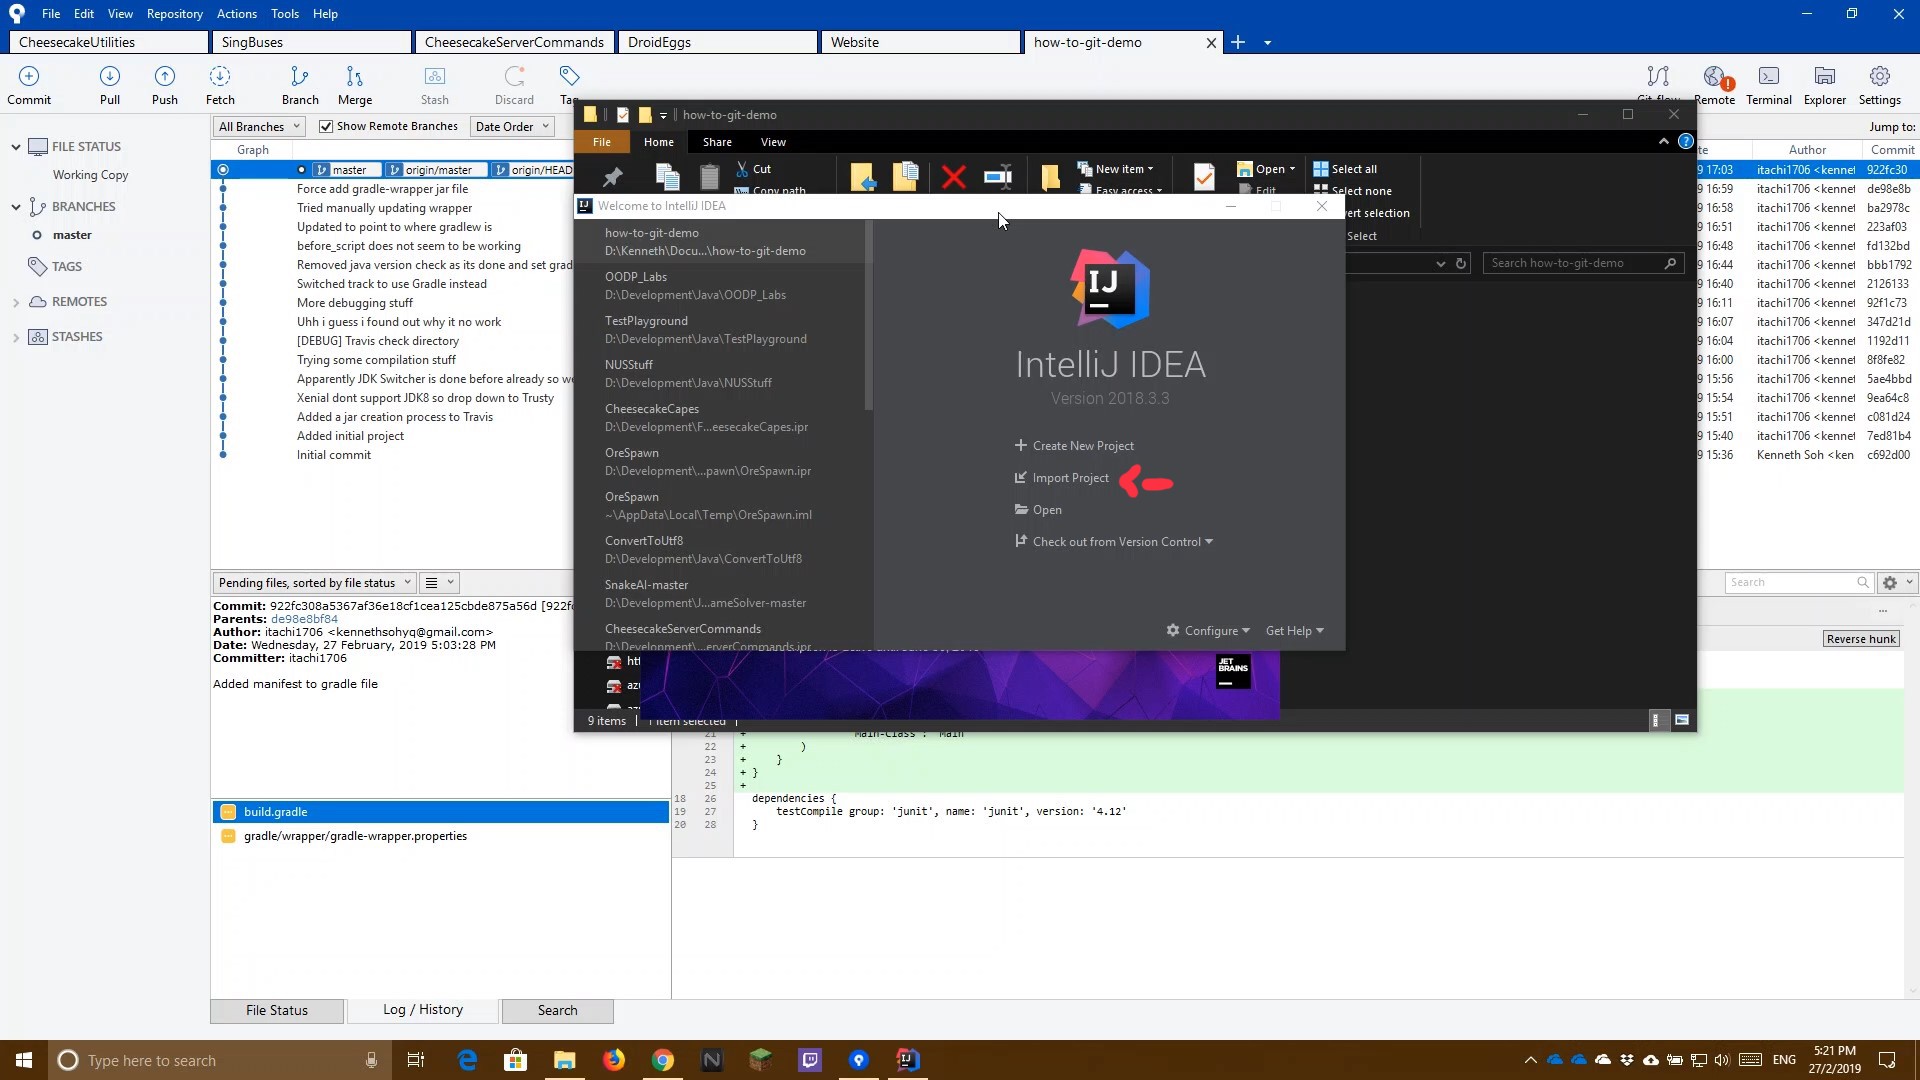
Task: Select build.gradle in the pending files list
Action: [x=277, y=812]
